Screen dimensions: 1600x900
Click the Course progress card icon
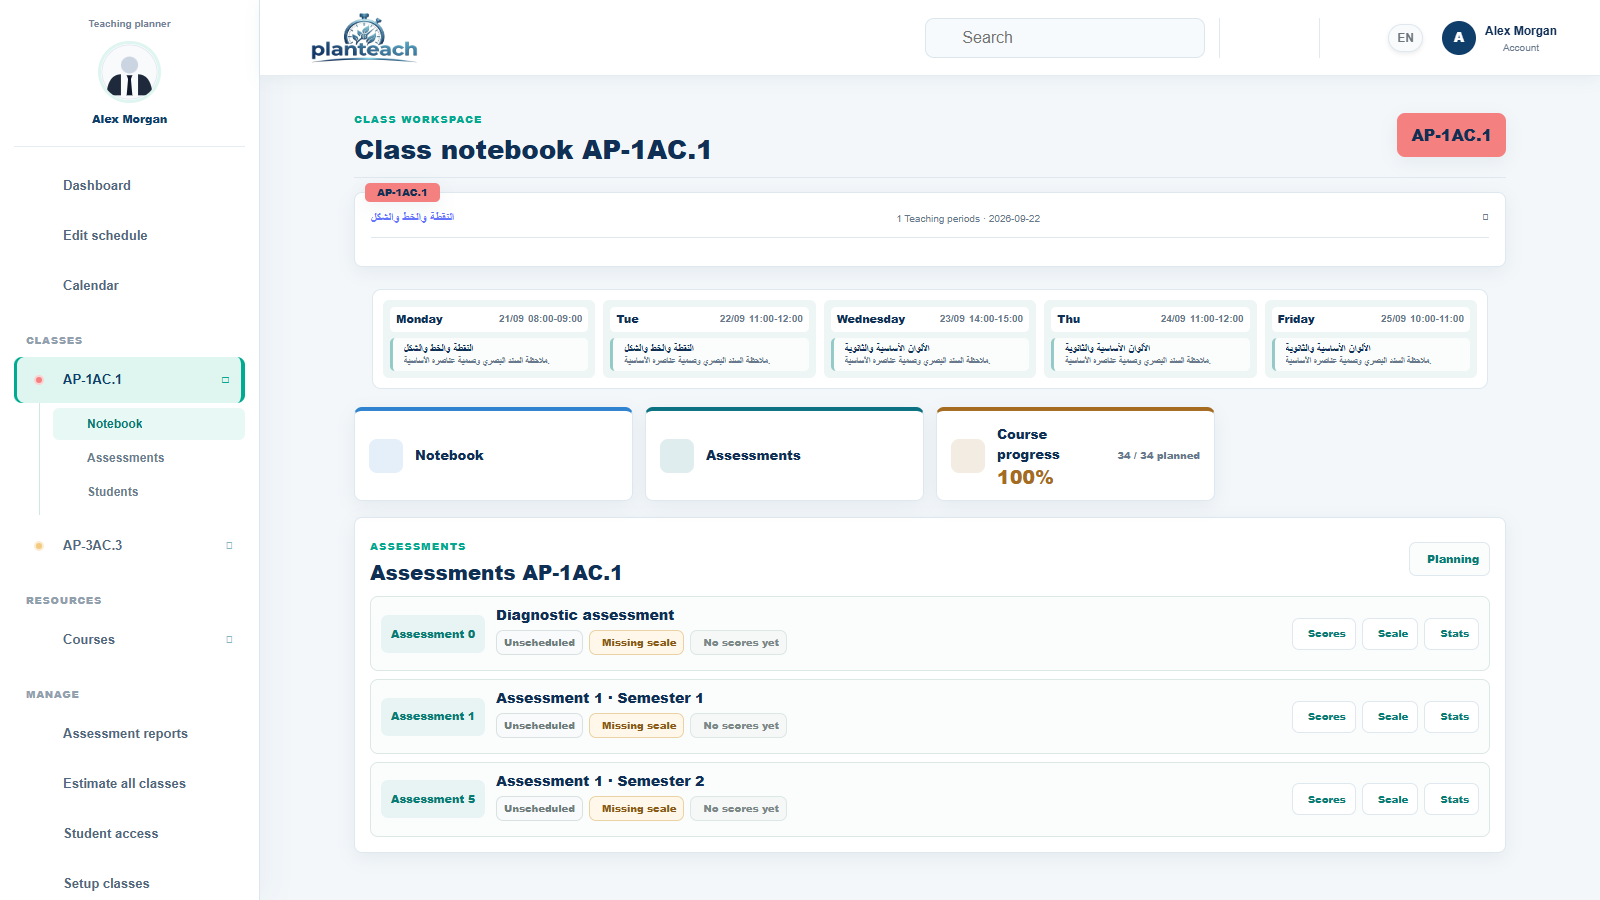[968, 456]
